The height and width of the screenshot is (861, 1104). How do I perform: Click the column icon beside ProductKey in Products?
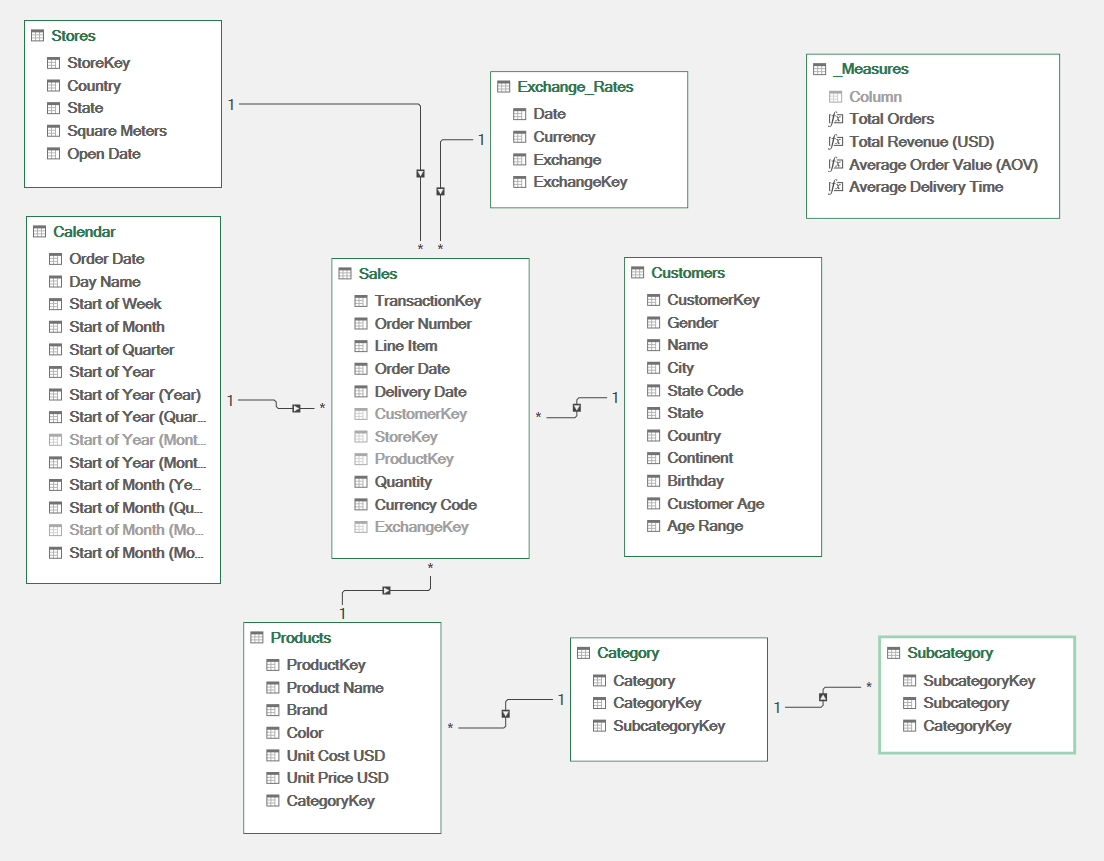(271, 664)
